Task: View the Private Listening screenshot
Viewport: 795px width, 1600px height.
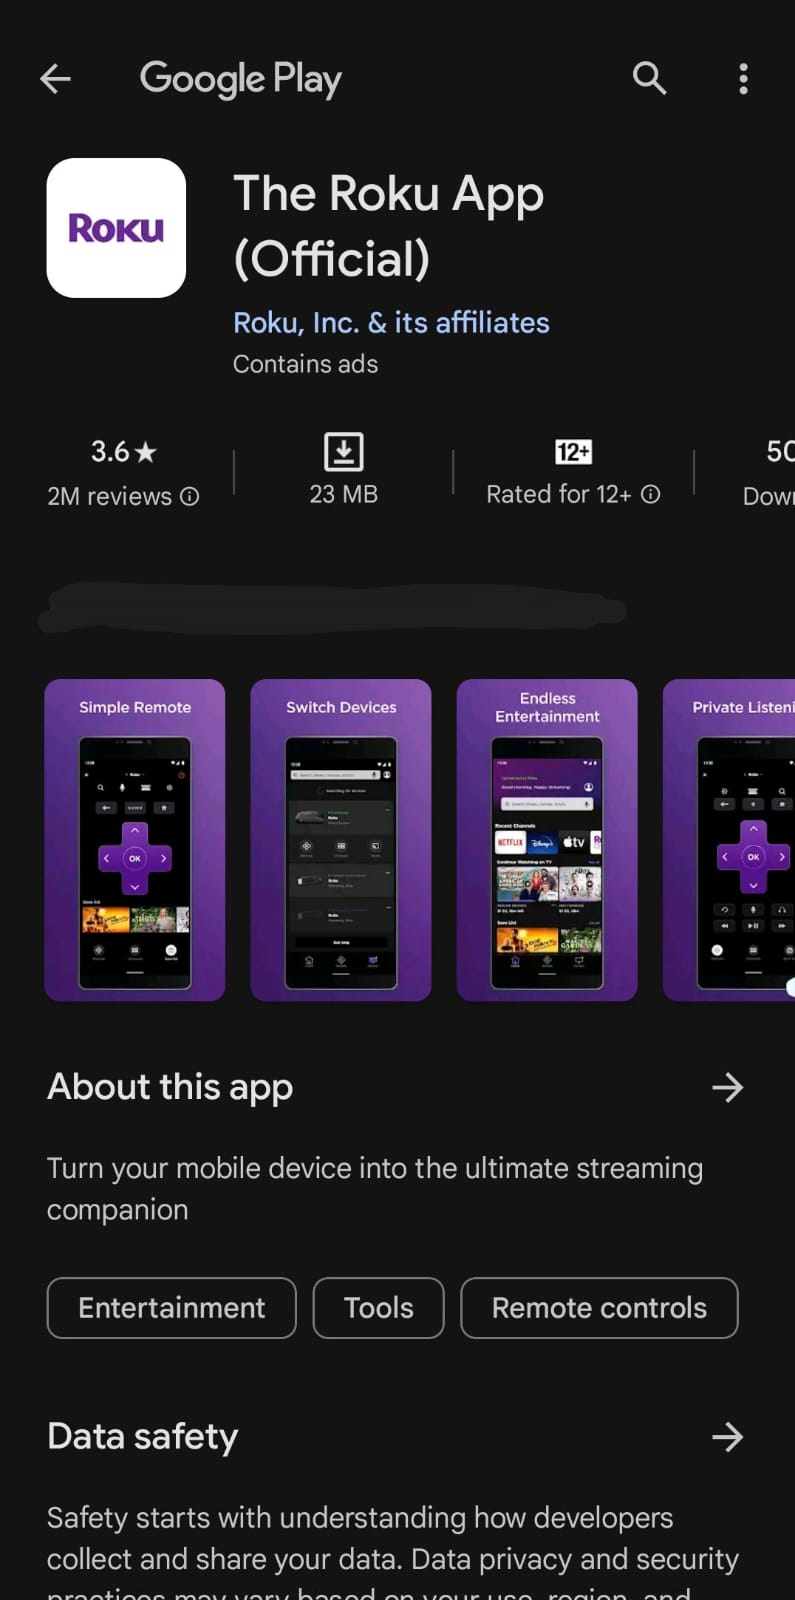Action: tap(729, 840)
